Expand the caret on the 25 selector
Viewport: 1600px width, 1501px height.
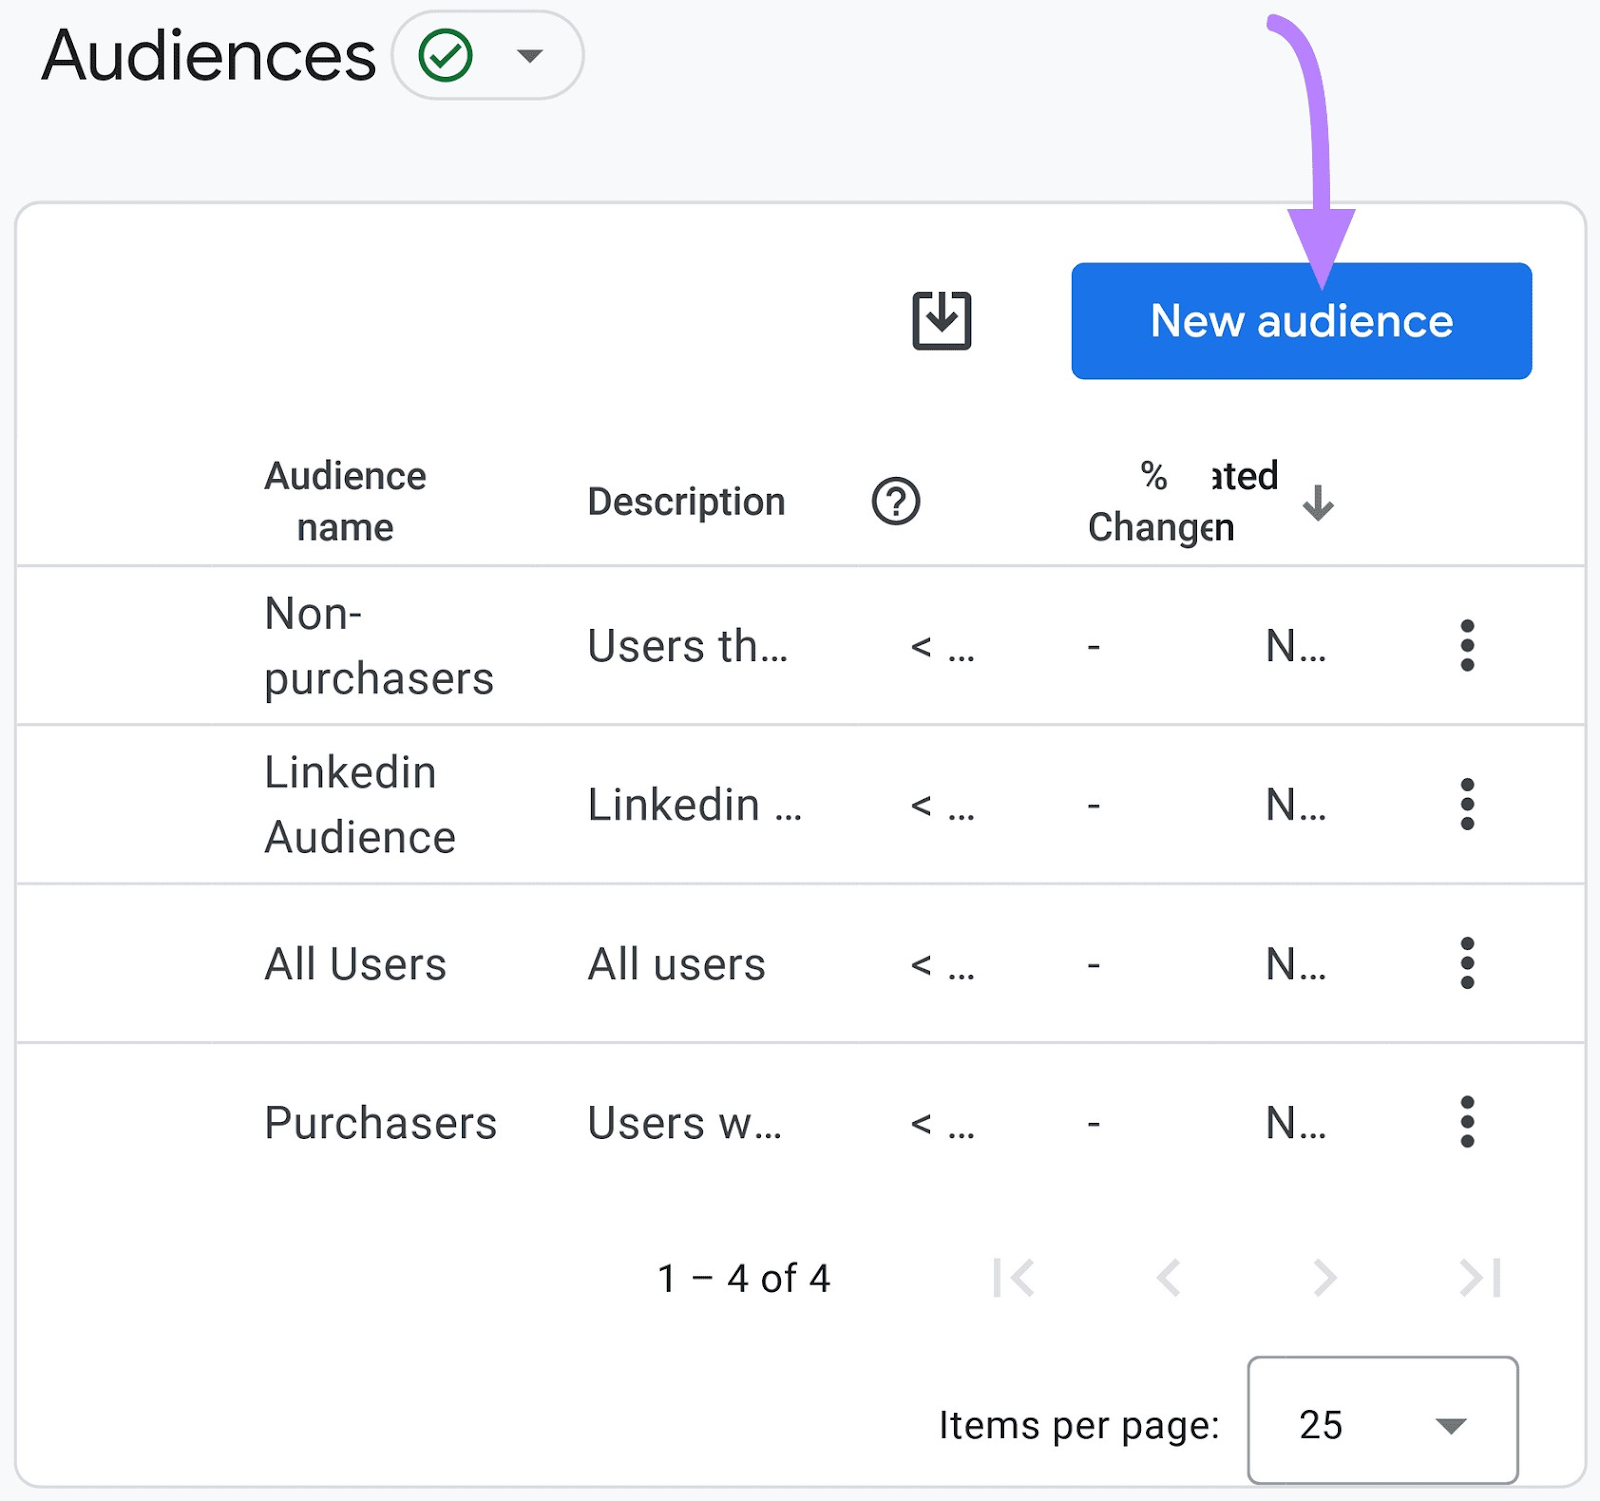point(1450,1426)
